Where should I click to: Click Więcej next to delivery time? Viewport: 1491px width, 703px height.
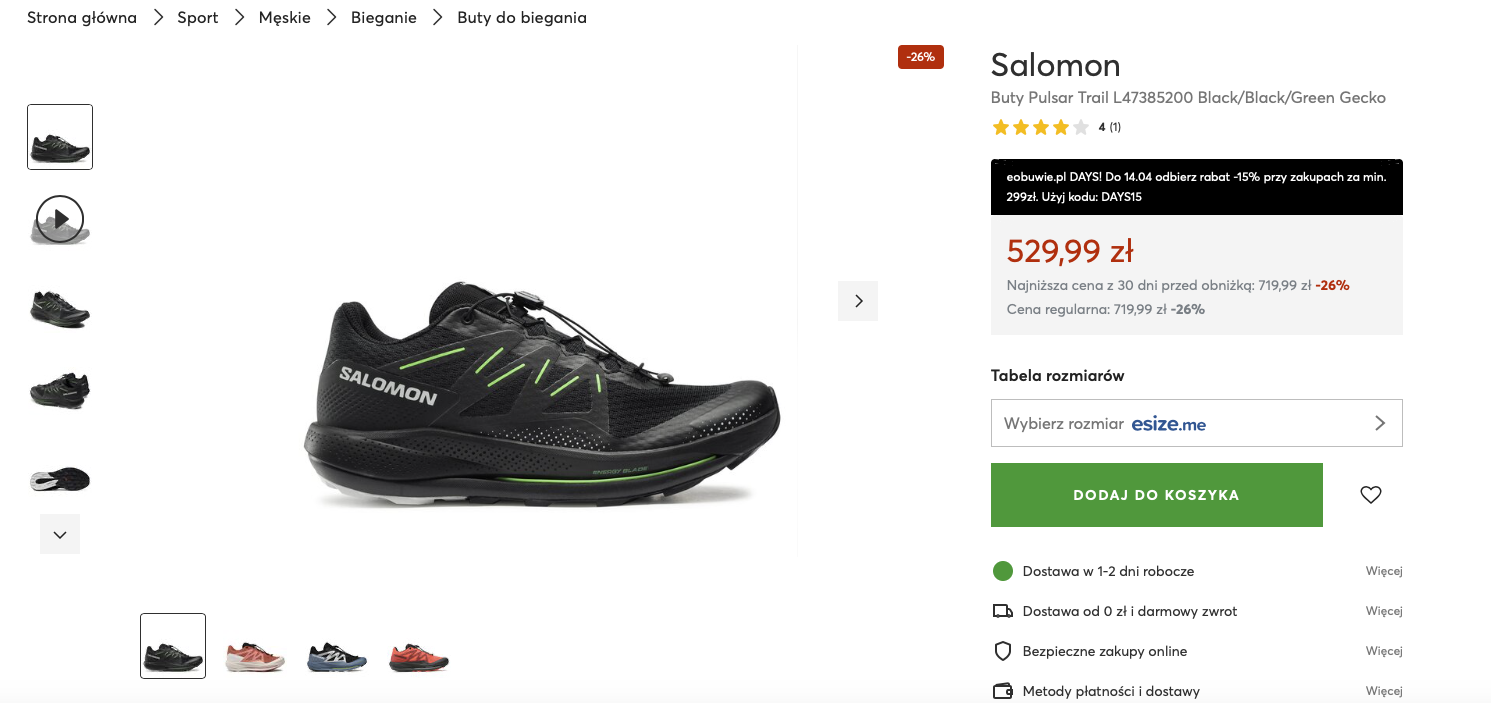tap(1384, 571)
